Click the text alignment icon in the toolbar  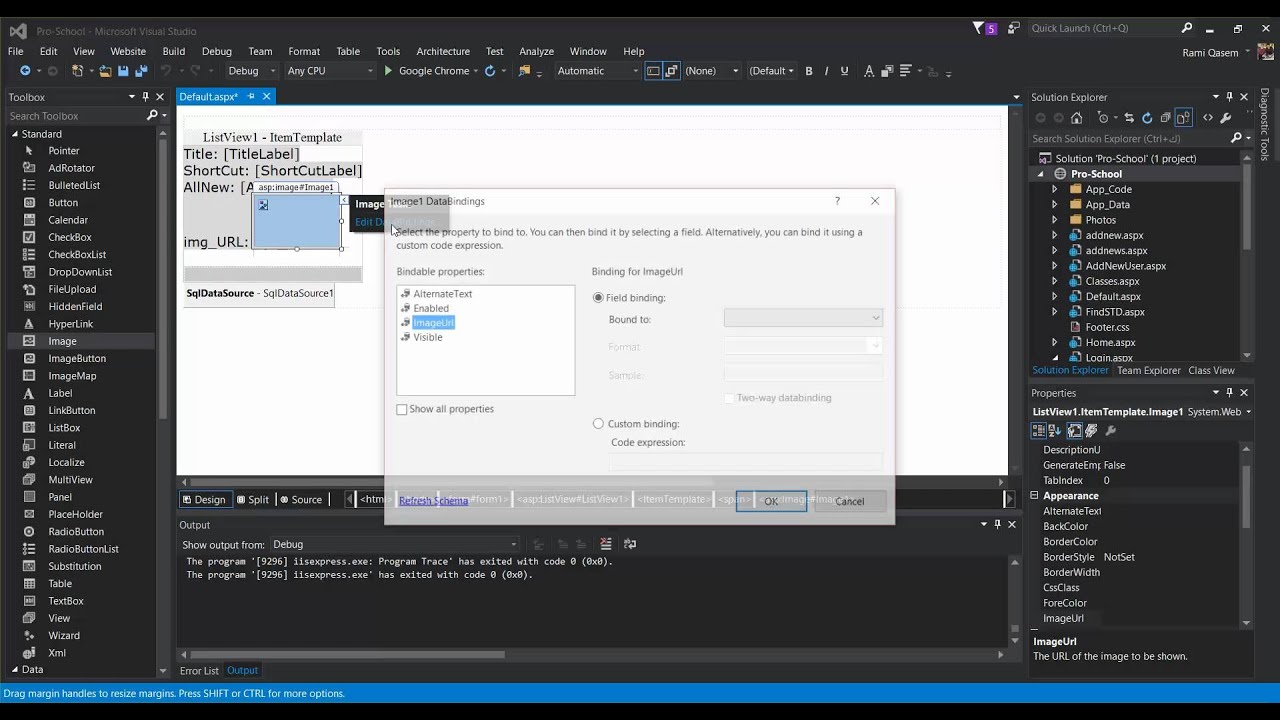click(905, 71)
